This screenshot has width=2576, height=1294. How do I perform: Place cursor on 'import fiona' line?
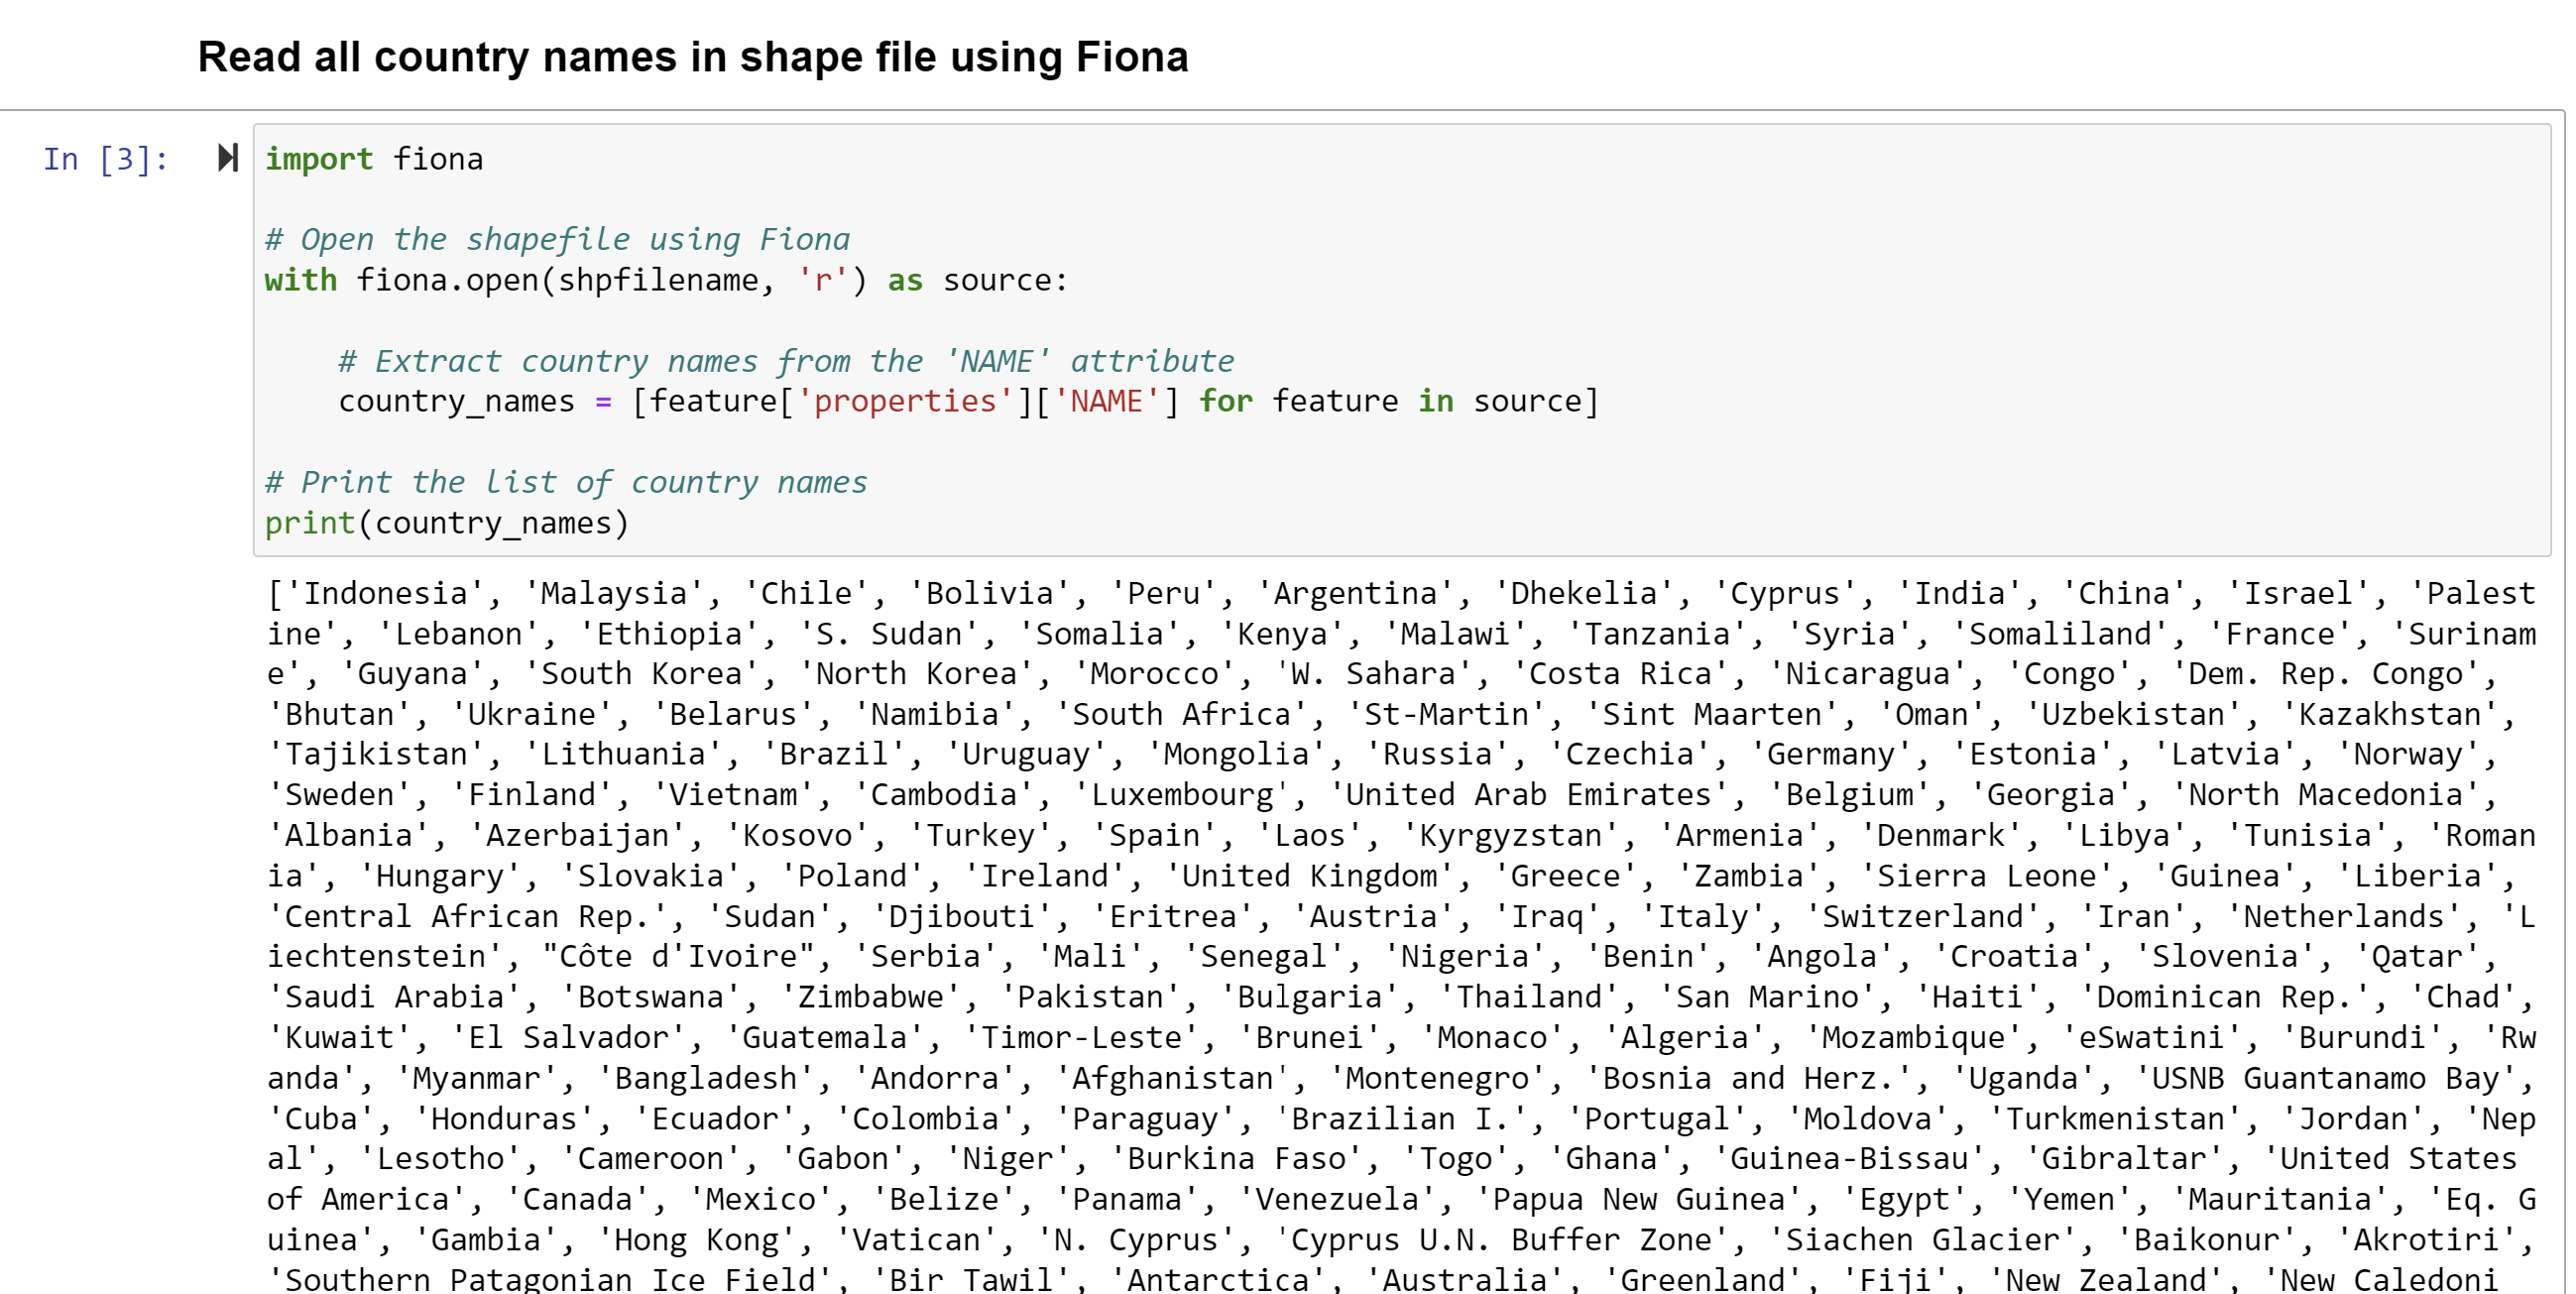(x=374, y=159)
